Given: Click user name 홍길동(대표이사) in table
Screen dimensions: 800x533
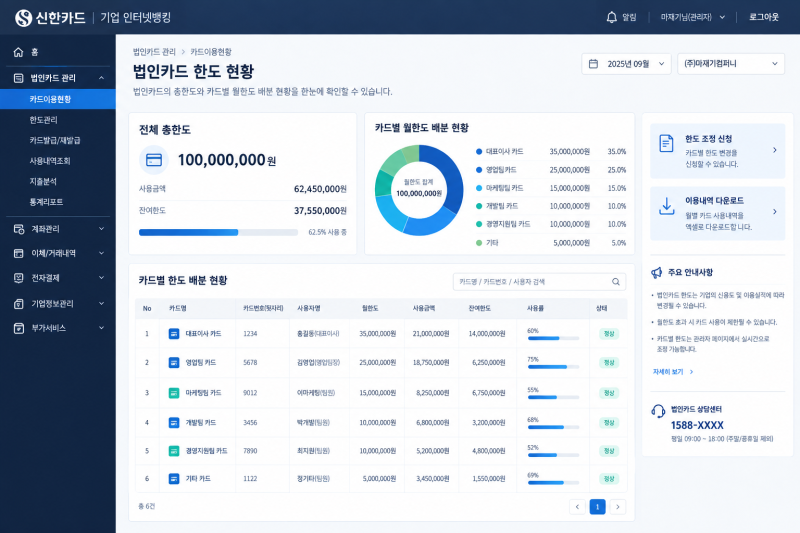Looking at the screenshot, I should (318, 334).
